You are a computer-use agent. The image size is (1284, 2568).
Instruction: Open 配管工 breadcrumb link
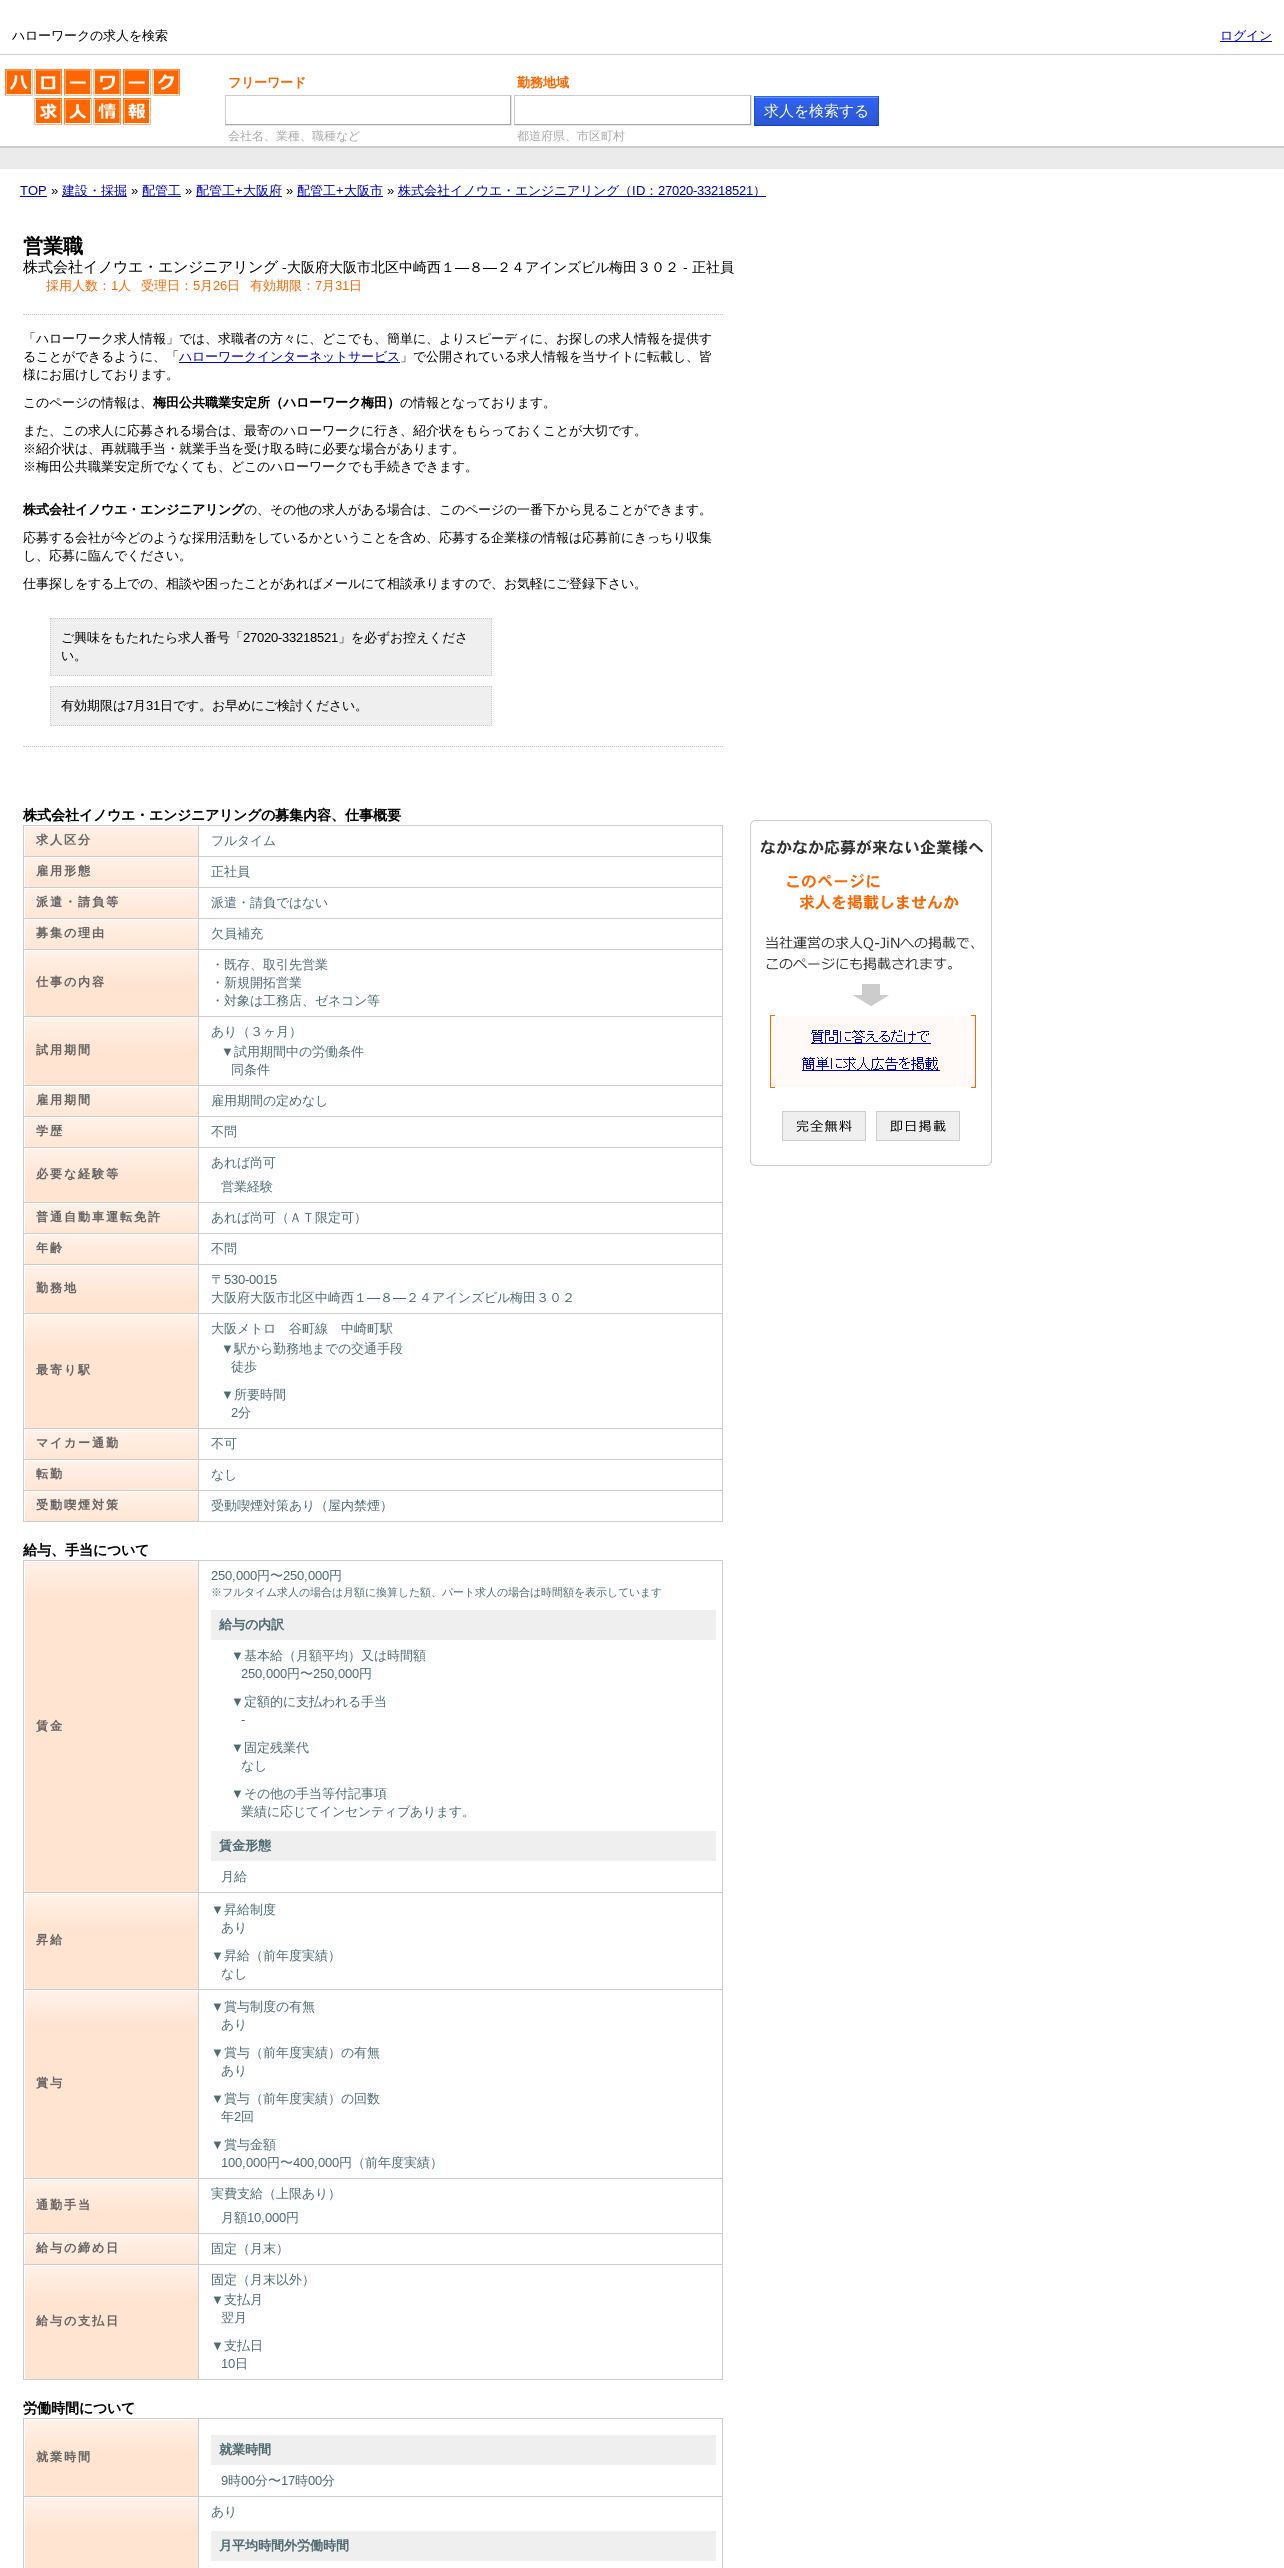click(161, 191)
